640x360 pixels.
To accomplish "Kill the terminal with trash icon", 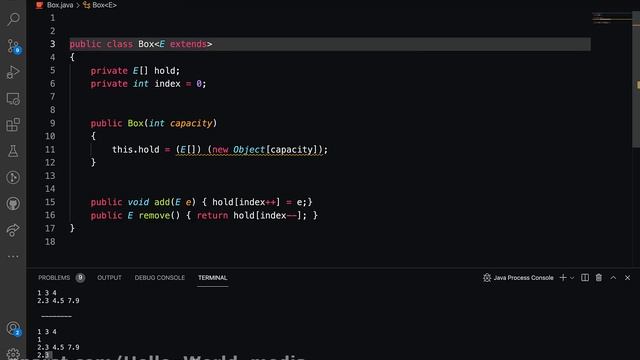I will coord(599,278).
